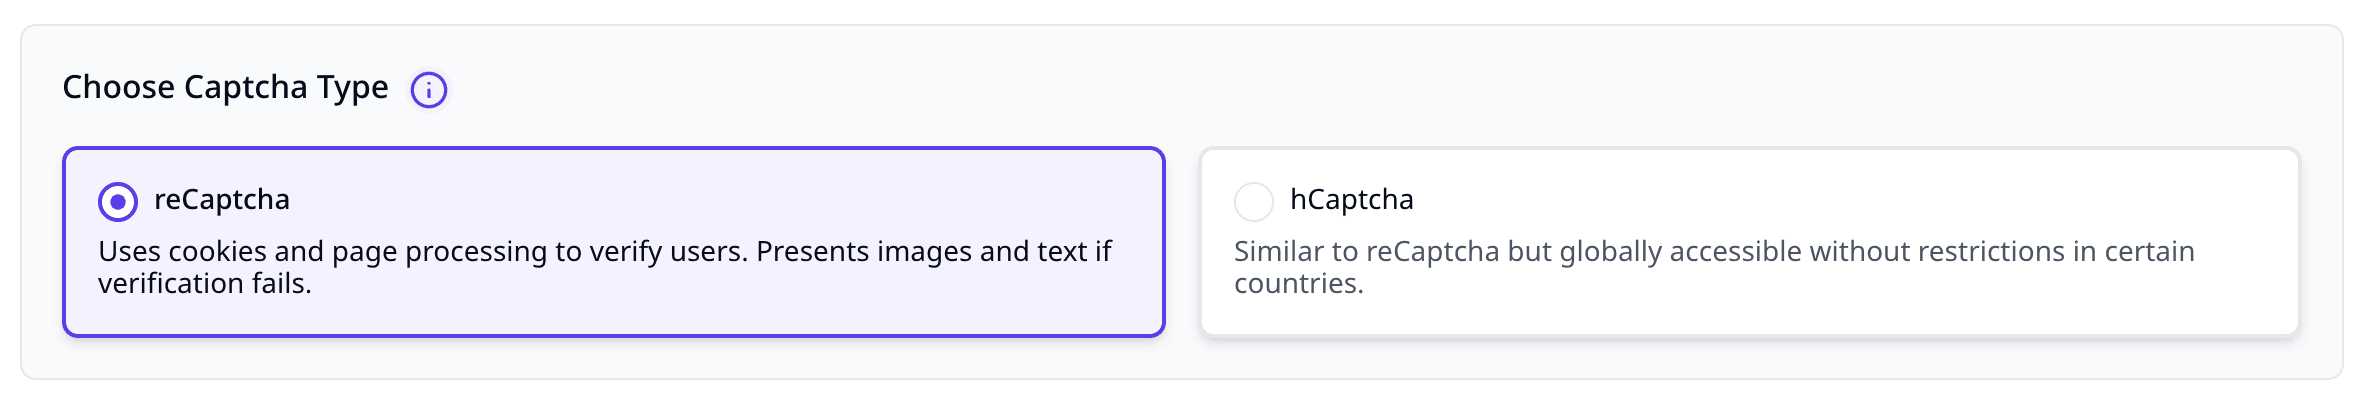Click the reCaptcha label text
2368x410 pixels.
222,200
